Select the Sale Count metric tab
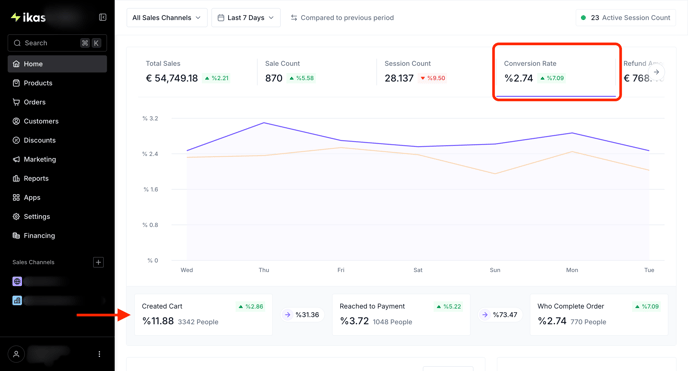 (x=317, y=71)
